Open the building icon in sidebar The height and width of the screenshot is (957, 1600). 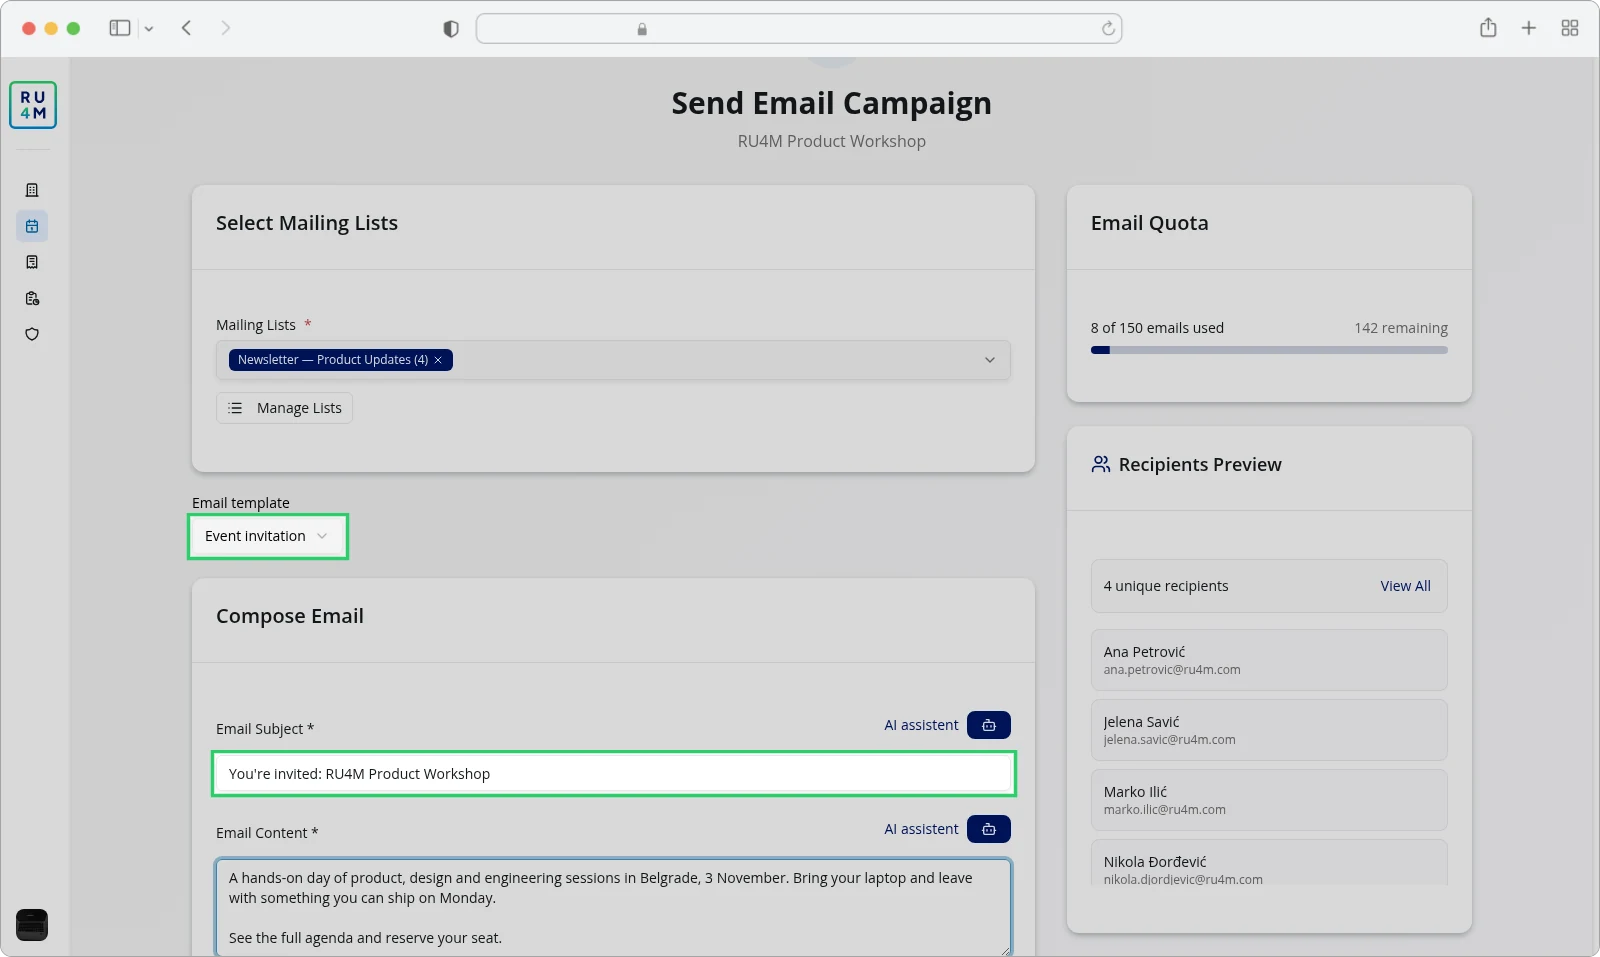coord(32,190)
